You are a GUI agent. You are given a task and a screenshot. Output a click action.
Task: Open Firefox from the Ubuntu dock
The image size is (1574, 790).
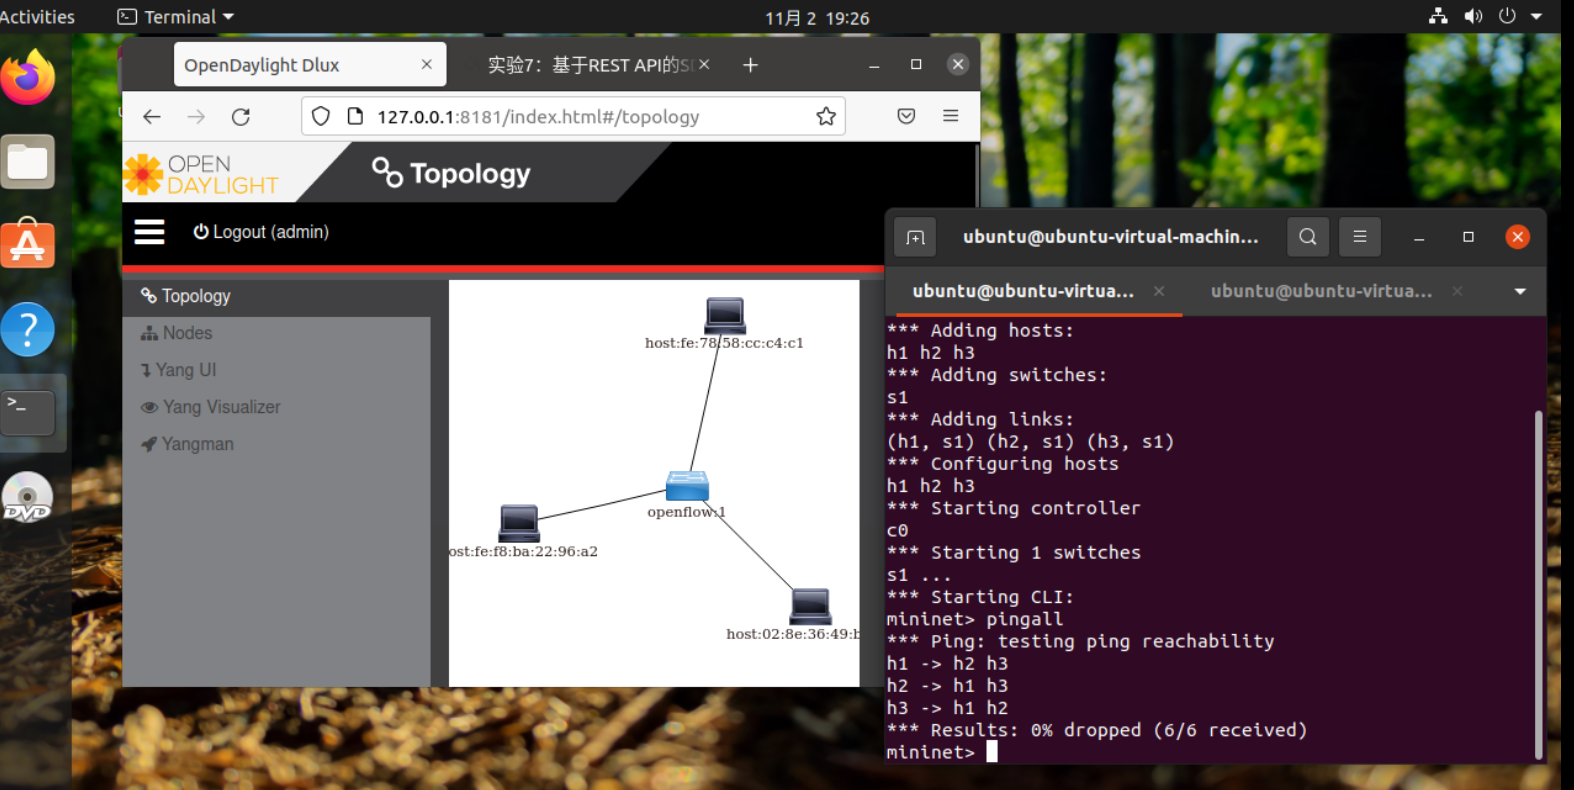tap(28, 78)
